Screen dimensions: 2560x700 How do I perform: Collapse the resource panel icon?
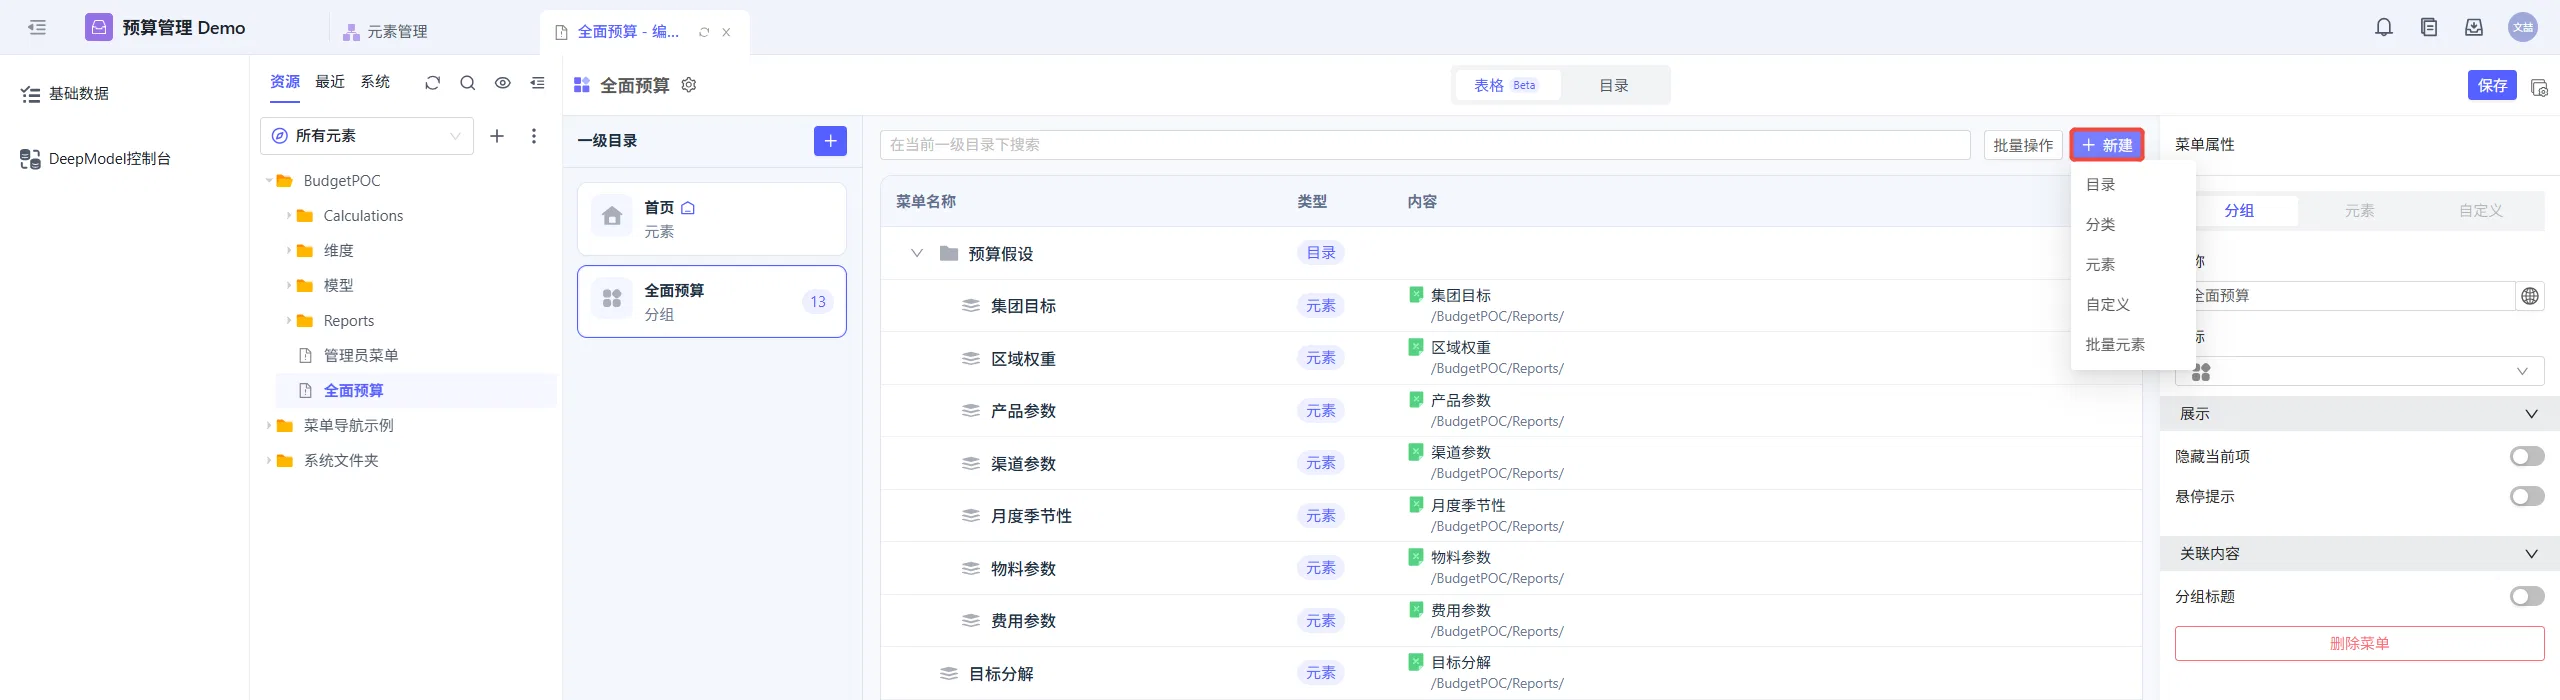(x=538, y=83)
